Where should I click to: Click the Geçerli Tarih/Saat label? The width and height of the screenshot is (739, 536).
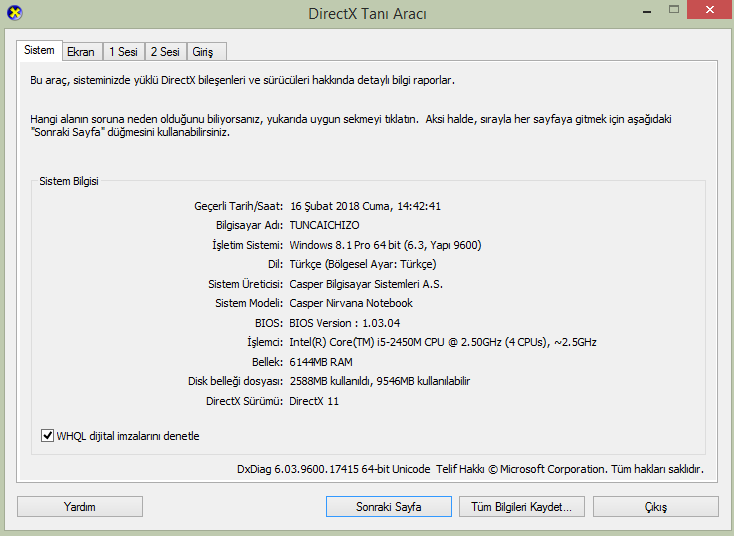click(238, 206)
